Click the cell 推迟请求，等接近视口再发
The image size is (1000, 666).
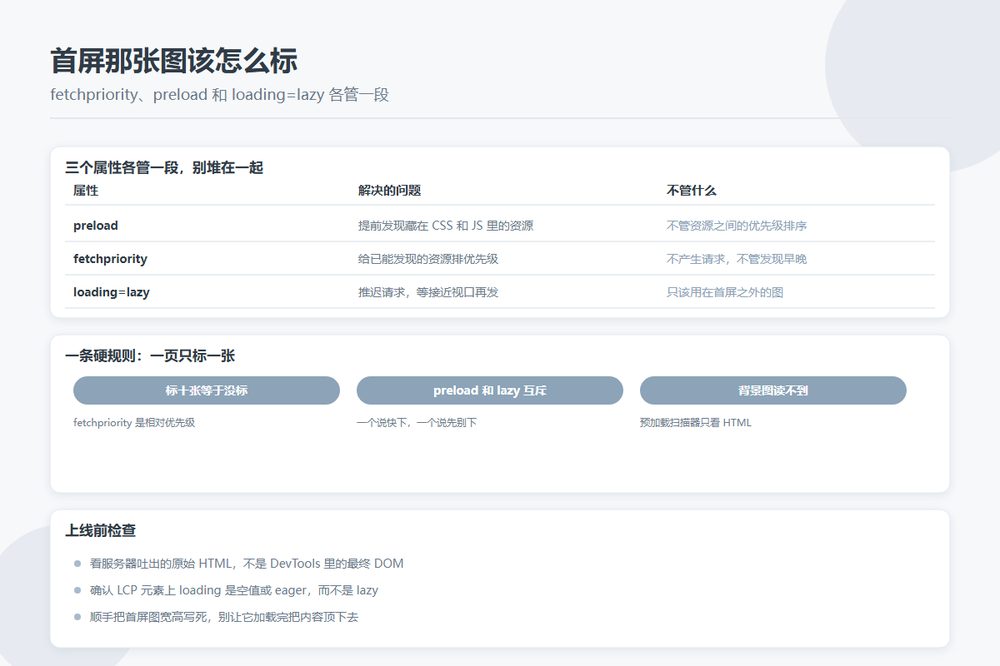click(x=428, y=292)
